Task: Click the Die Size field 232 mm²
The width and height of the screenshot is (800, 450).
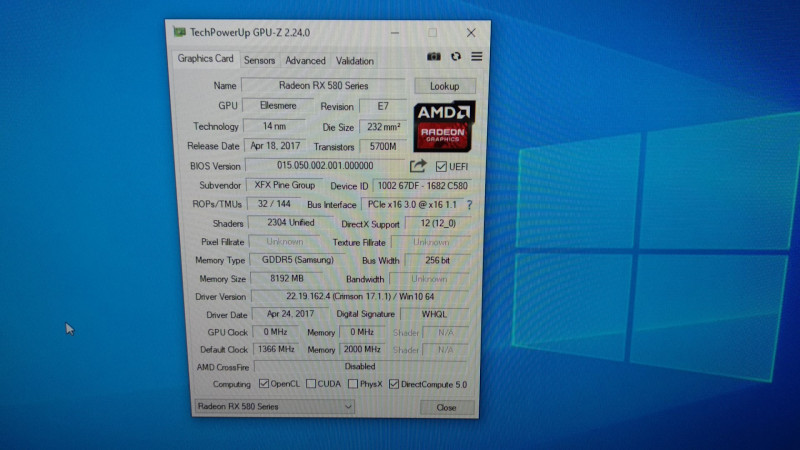Action: coord(383,127)
